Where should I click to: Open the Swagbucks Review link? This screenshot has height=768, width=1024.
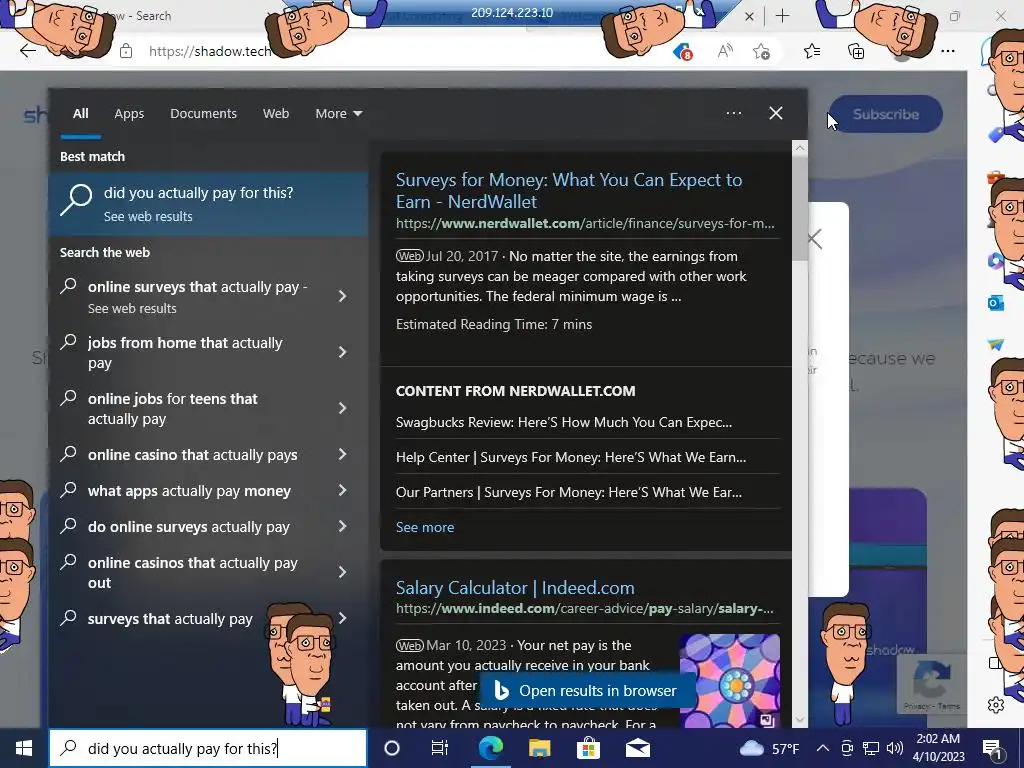[x=564, y=422]
